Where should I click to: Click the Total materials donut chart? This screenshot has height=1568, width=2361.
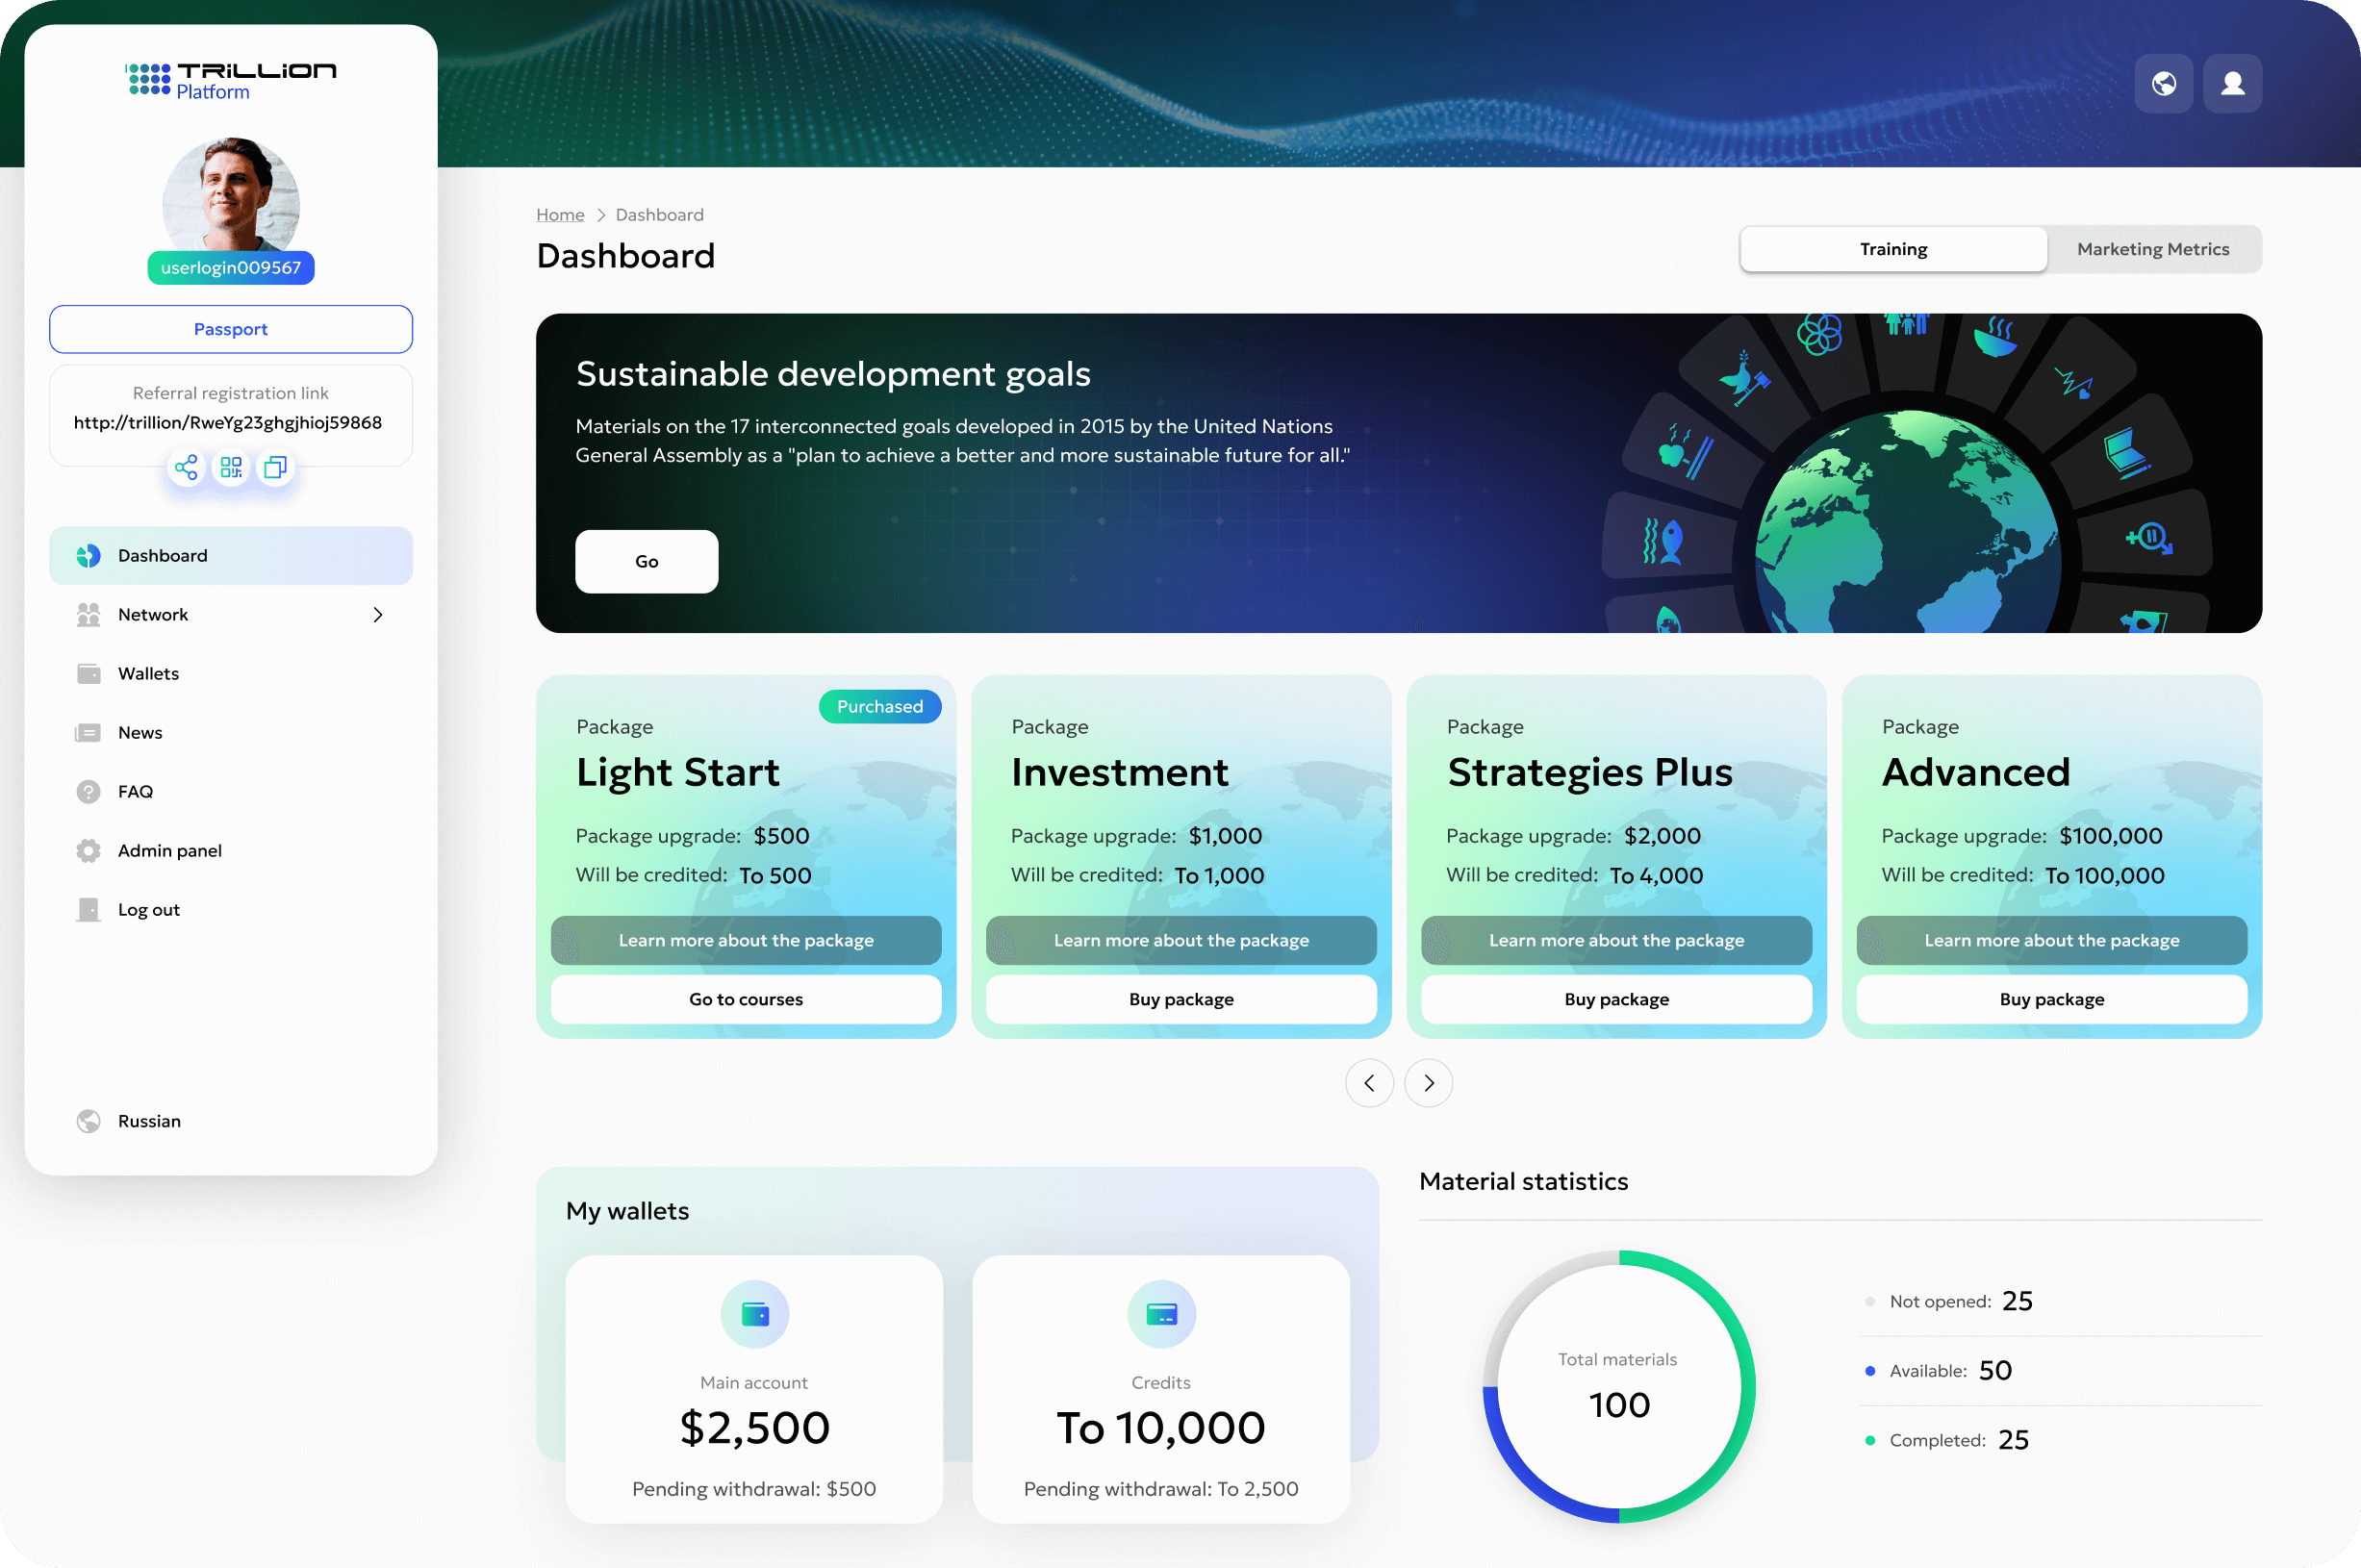coord(1618,1385)
